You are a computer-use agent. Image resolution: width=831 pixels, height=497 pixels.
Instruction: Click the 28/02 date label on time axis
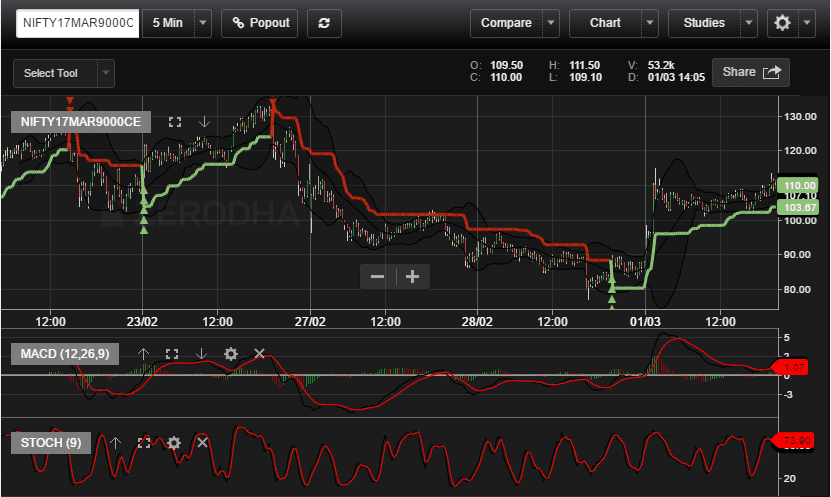pos(477,322)
